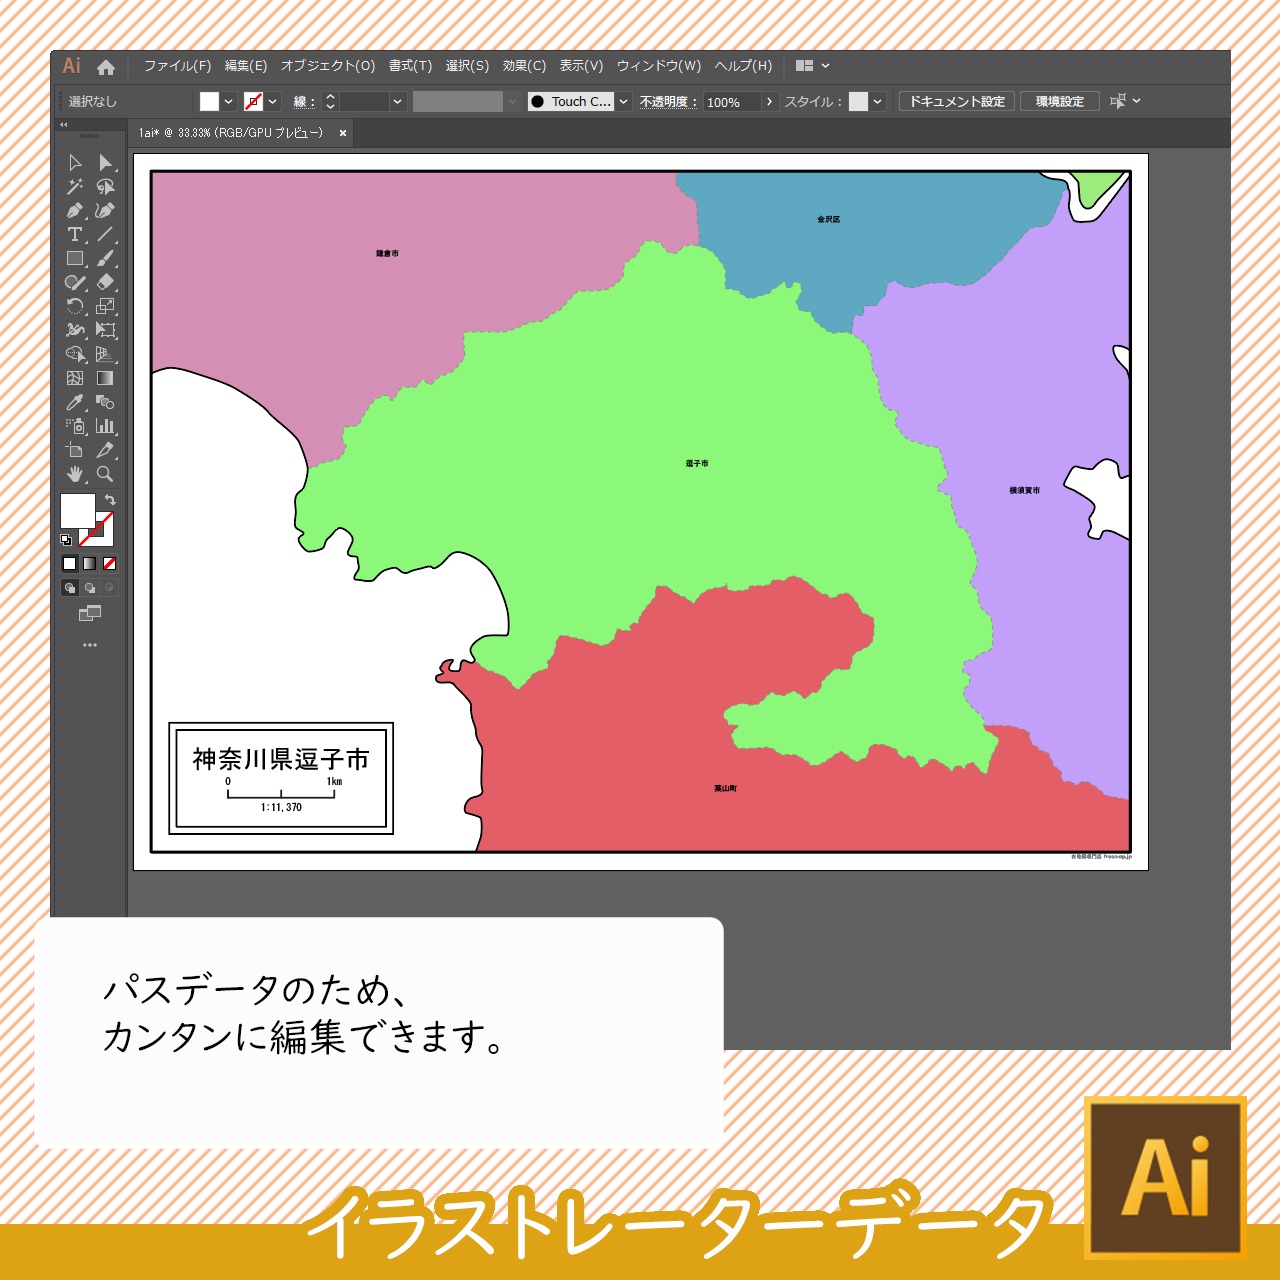Pick the Blend tool
Image resolution: width=1280 pixels, height=1280 pixels.
tap(105, 402)
